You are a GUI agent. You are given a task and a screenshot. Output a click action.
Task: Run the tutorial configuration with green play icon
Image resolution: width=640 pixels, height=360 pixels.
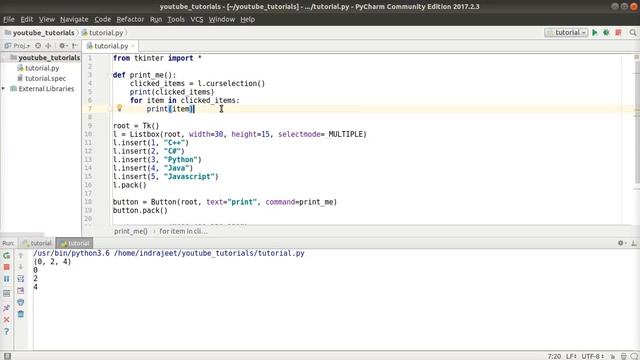tap(595, 33)
